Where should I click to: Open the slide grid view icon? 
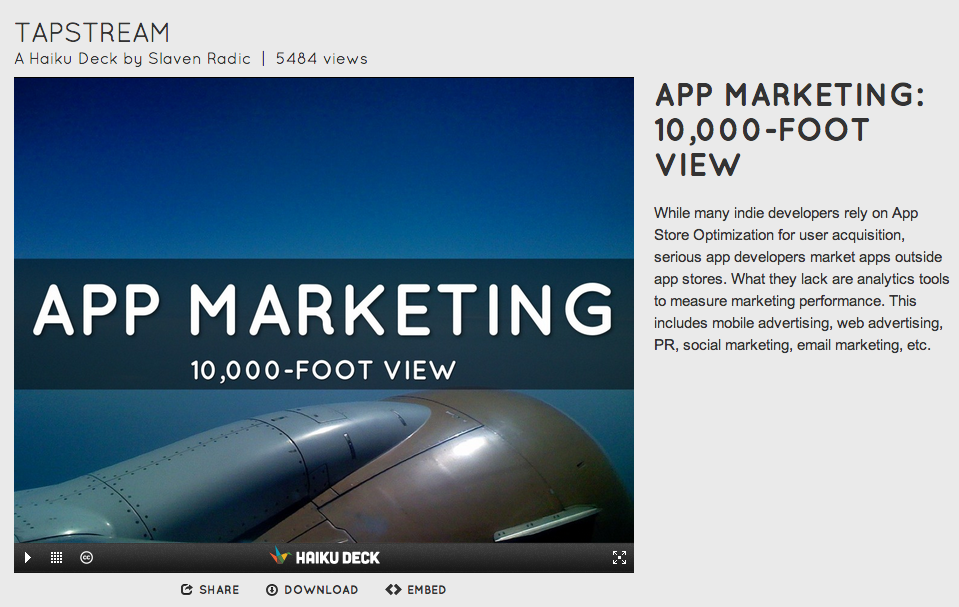57,558
